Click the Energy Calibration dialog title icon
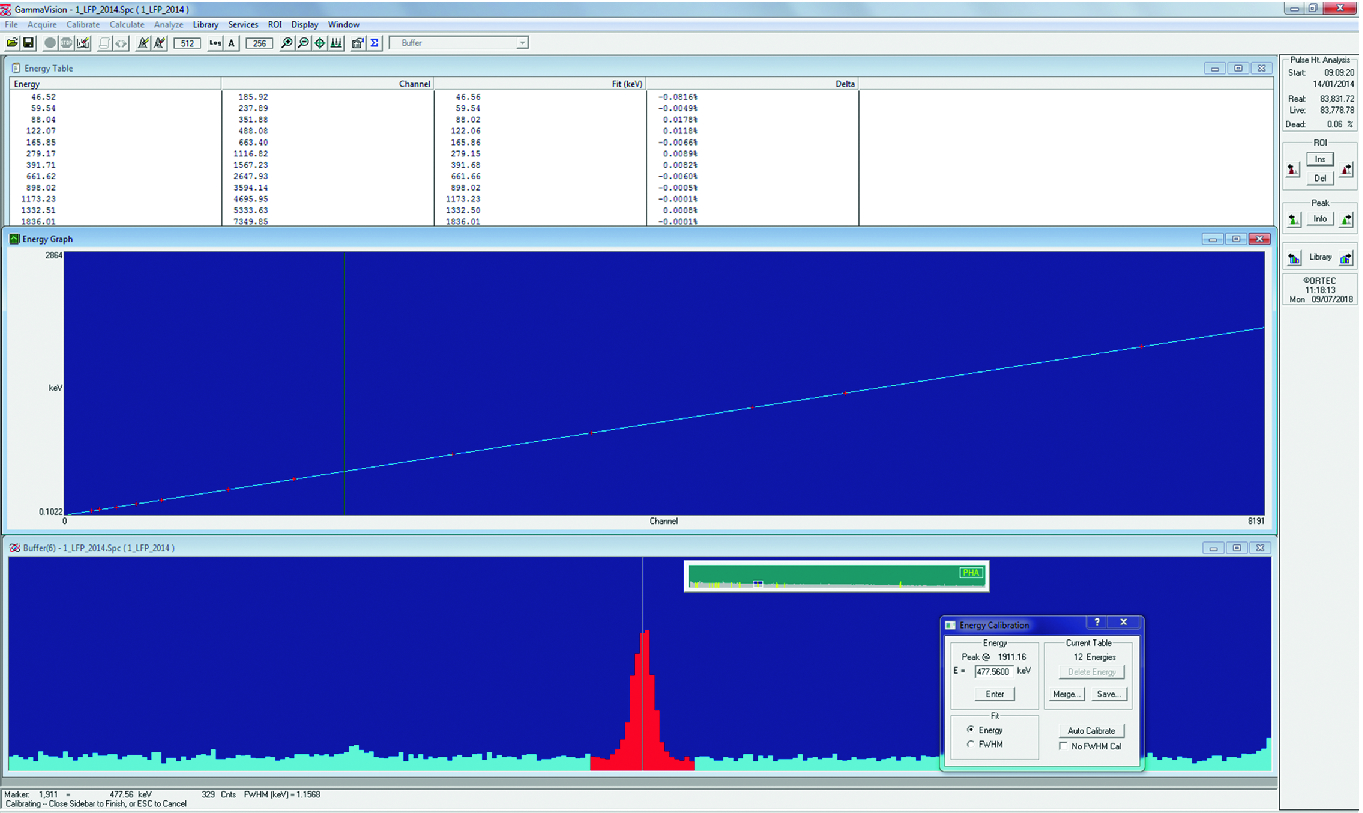 pyautogui.click(x=950, y=625)
